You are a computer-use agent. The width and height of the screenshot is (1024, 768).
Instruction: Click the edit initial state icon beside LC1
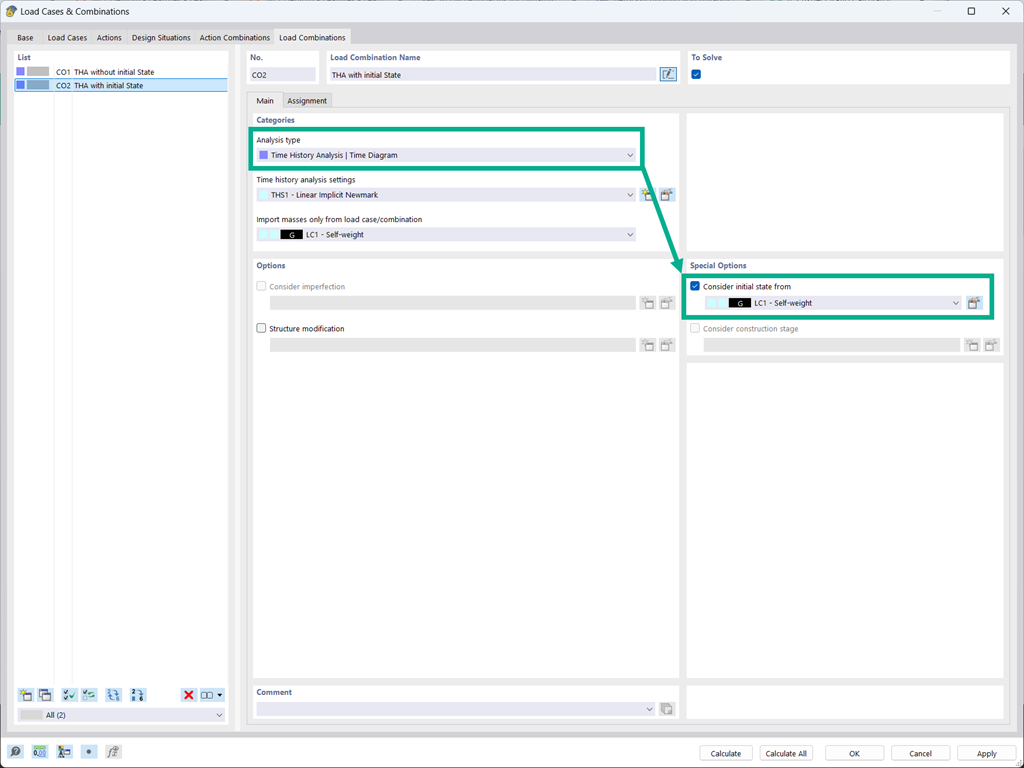[973, 302]
